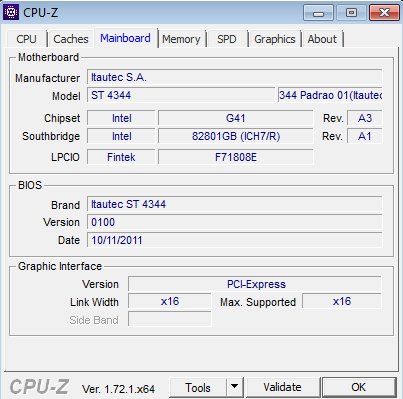
Task: Click the CPU-Z application icon in title bar
Action: point(11,12)
